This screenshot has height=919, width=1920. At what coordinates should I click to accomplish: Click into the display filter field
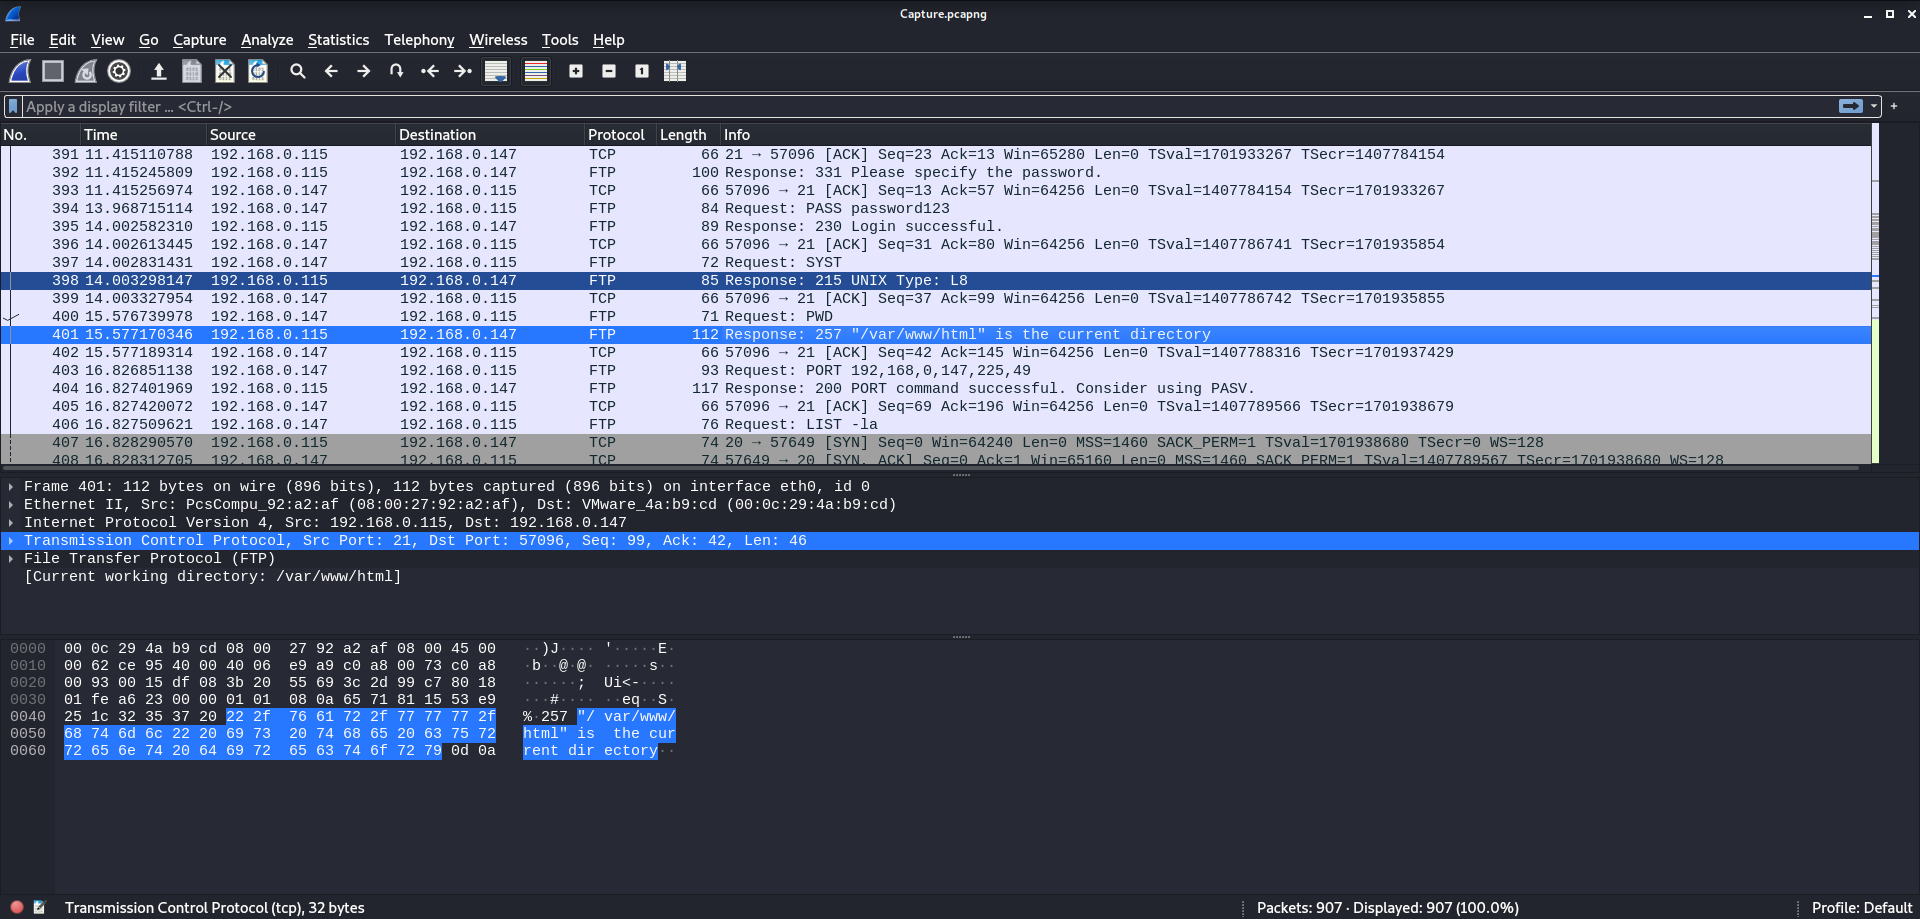[x=930, y=106]
